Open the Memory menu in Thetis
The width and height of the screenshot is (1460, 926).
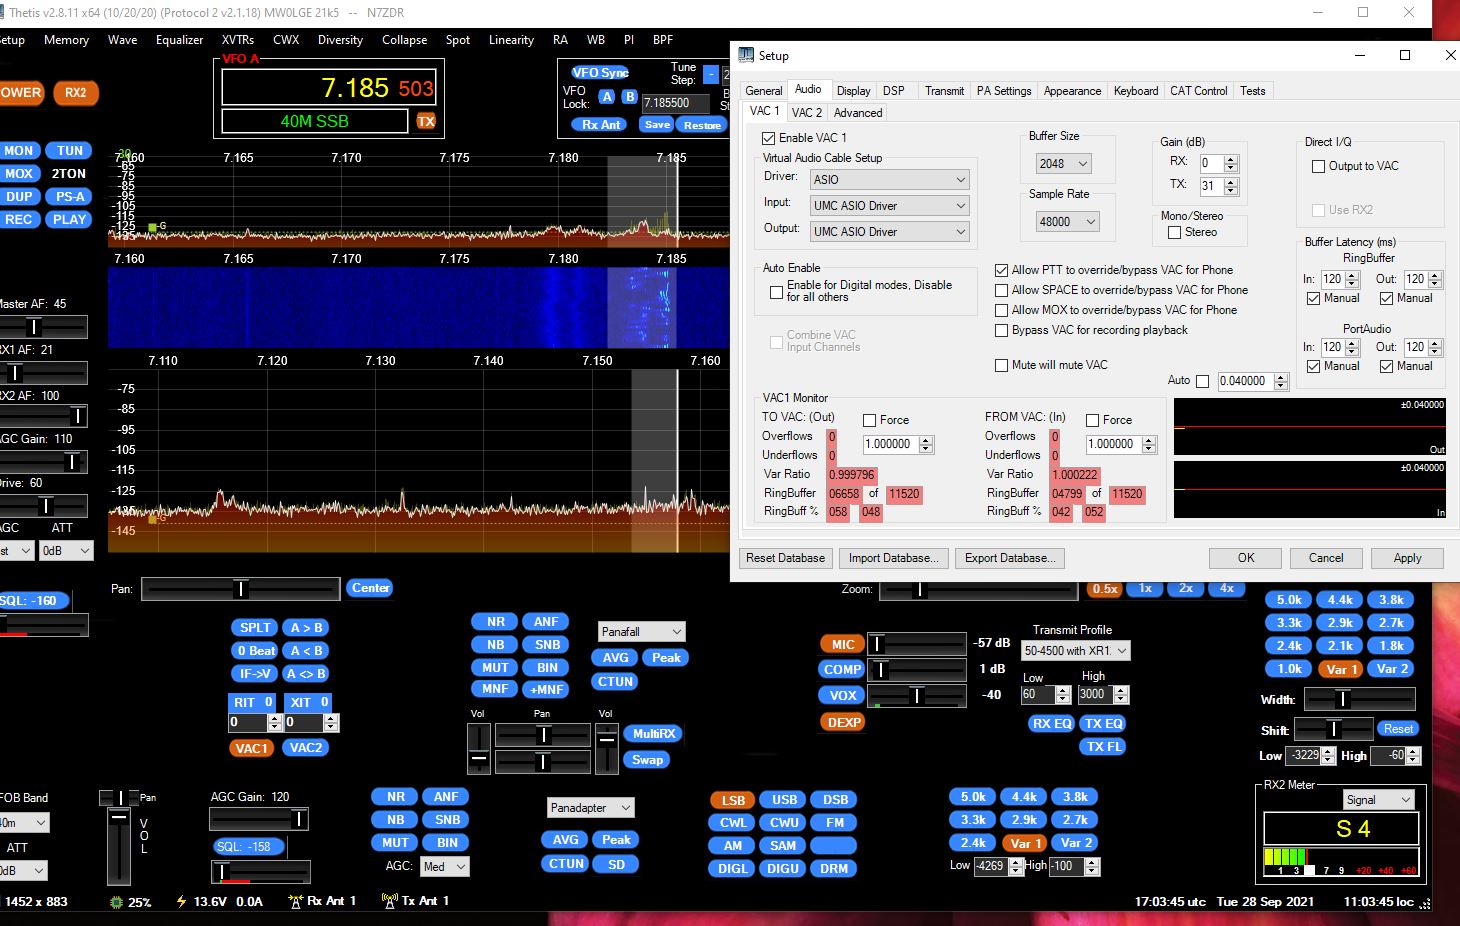(66, 40)
